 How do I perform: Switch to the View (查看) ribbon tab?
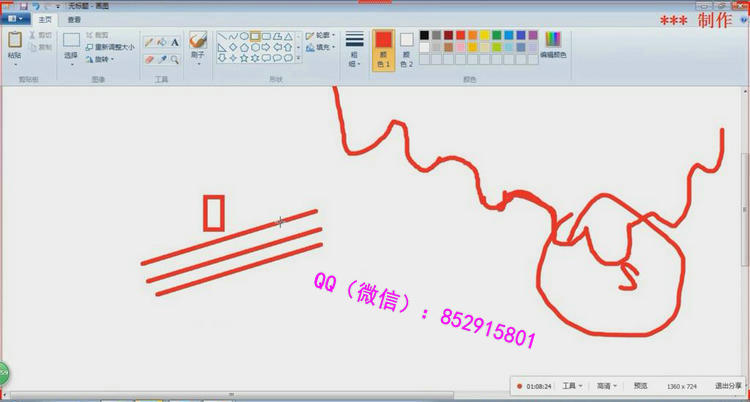(x=74, y=19)
